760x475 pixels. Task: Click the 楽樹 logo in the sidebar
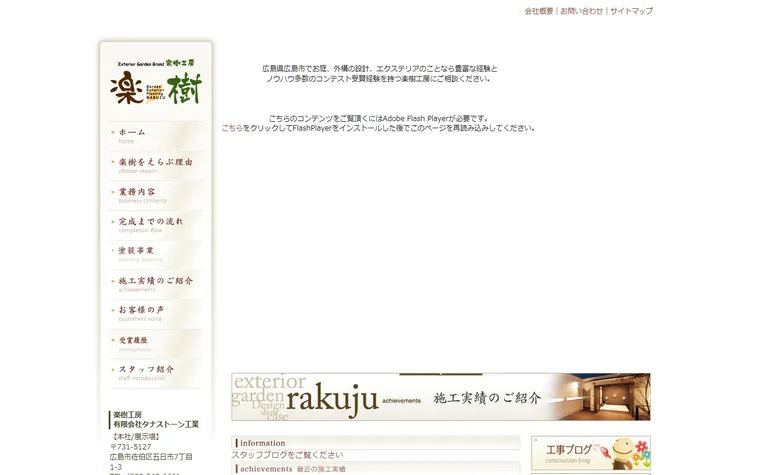(x=156, y=82)
